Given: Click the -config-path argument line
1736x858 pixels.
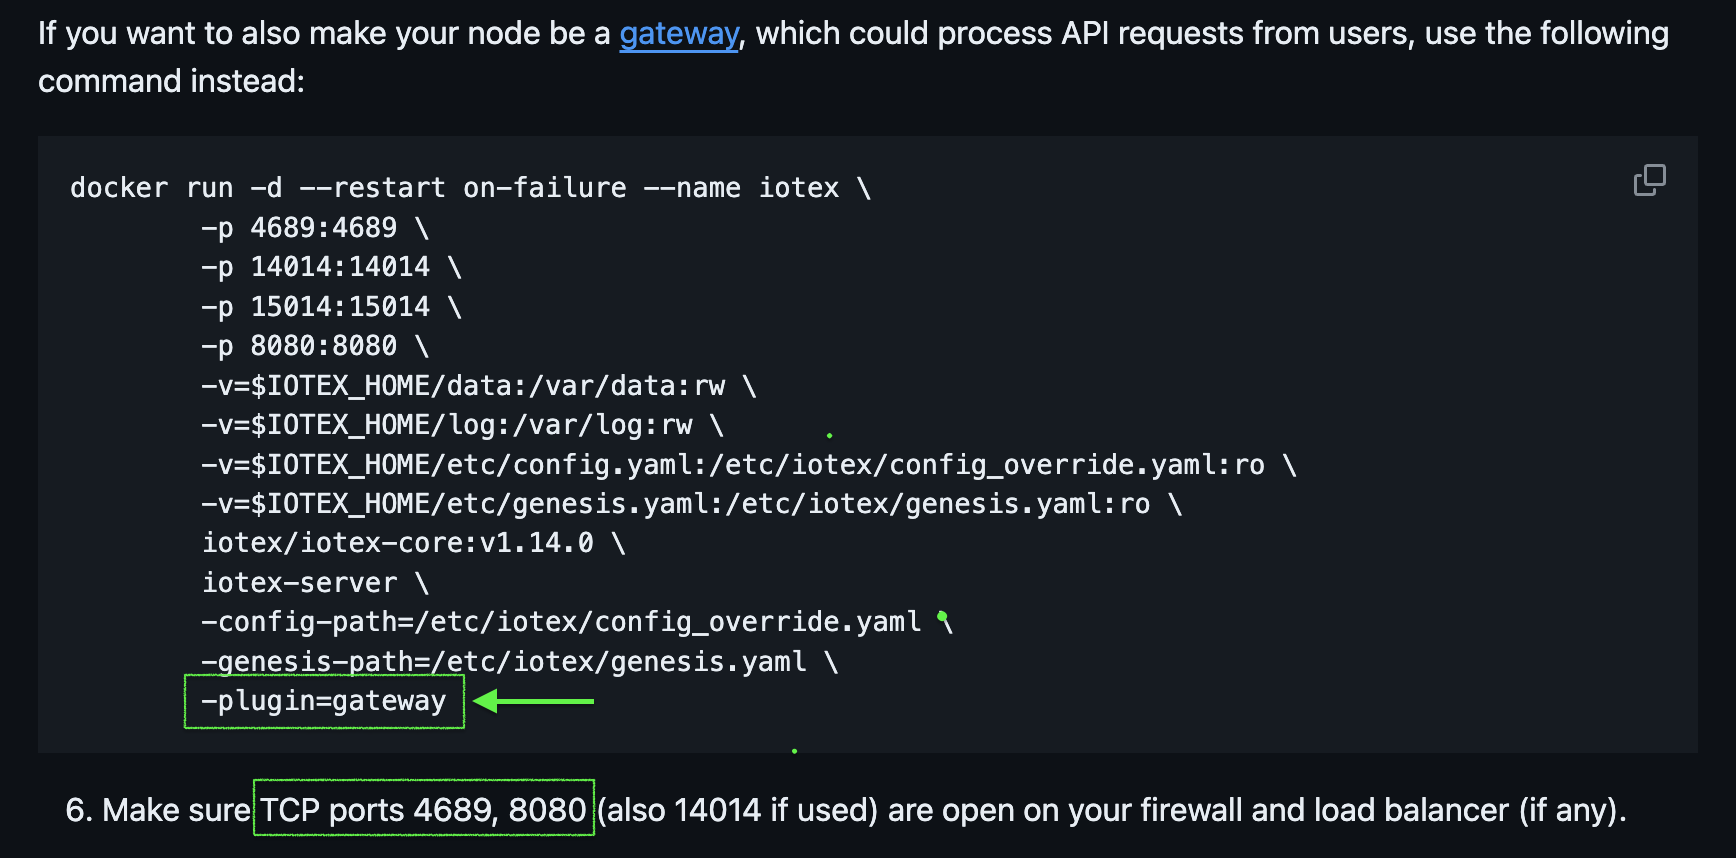Looking at the screenshot, I should click(575, 622).
